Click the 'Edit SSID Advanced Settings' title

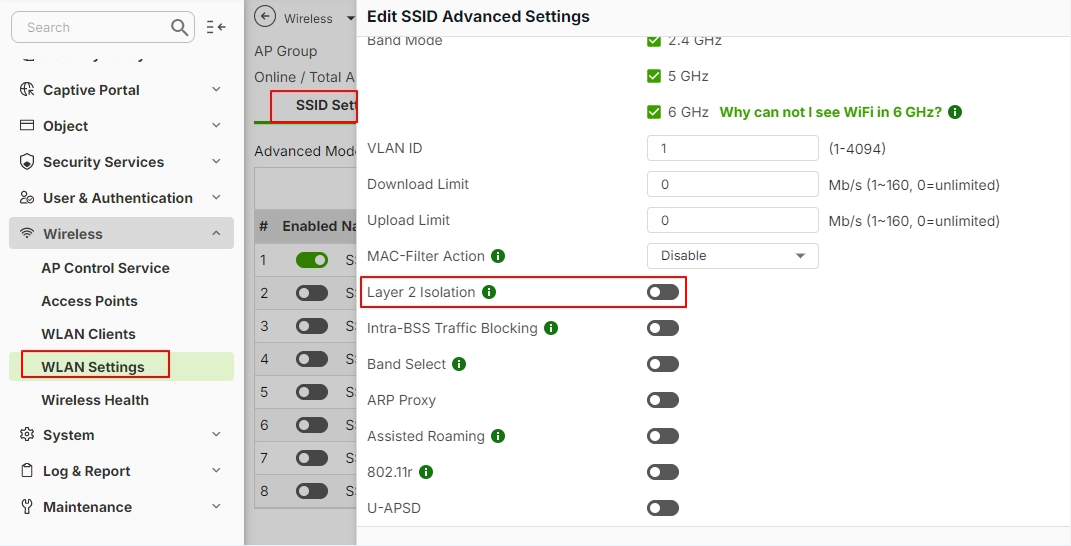478,16
